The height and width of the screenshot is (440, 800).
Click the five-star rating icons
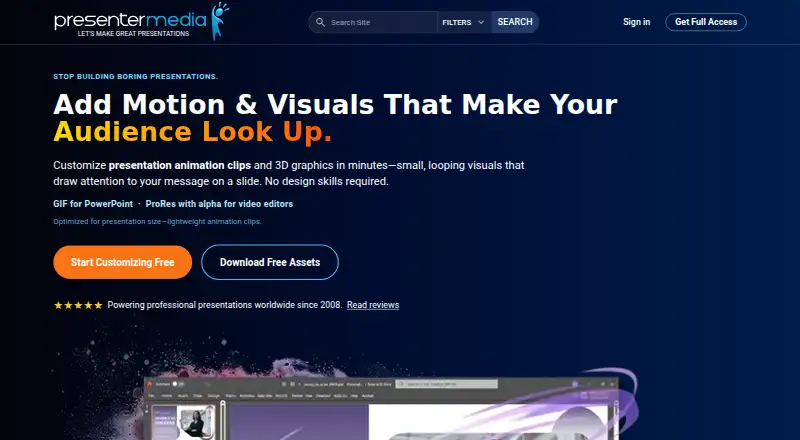tap(78, 305)
